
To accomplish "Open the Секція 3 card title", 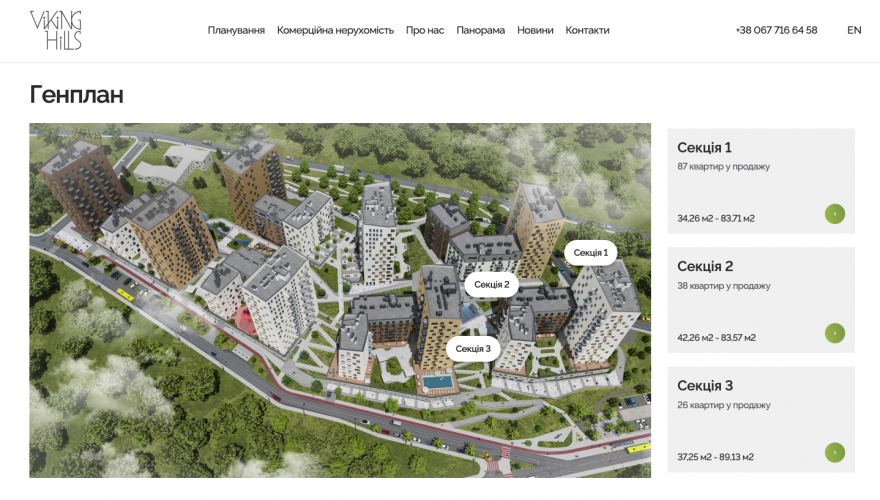I will (x=705, y=386).
